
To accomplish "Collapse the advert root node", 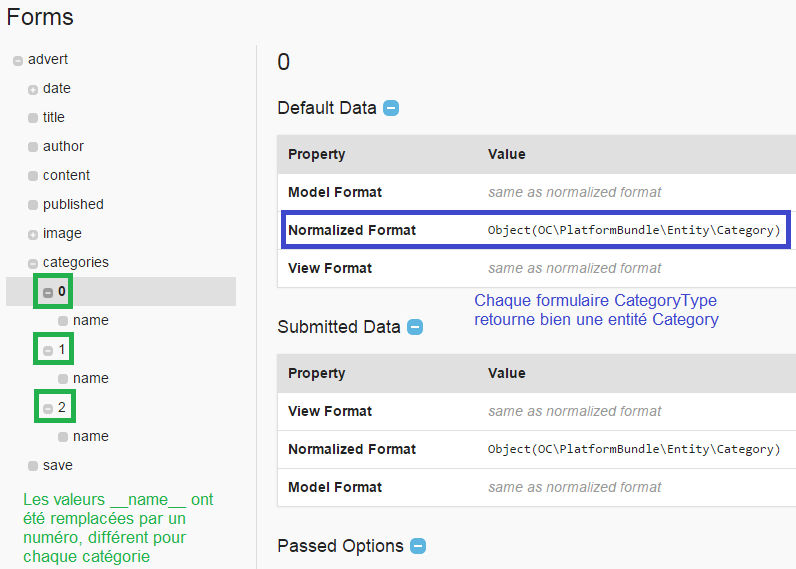I will pos(18,61).
